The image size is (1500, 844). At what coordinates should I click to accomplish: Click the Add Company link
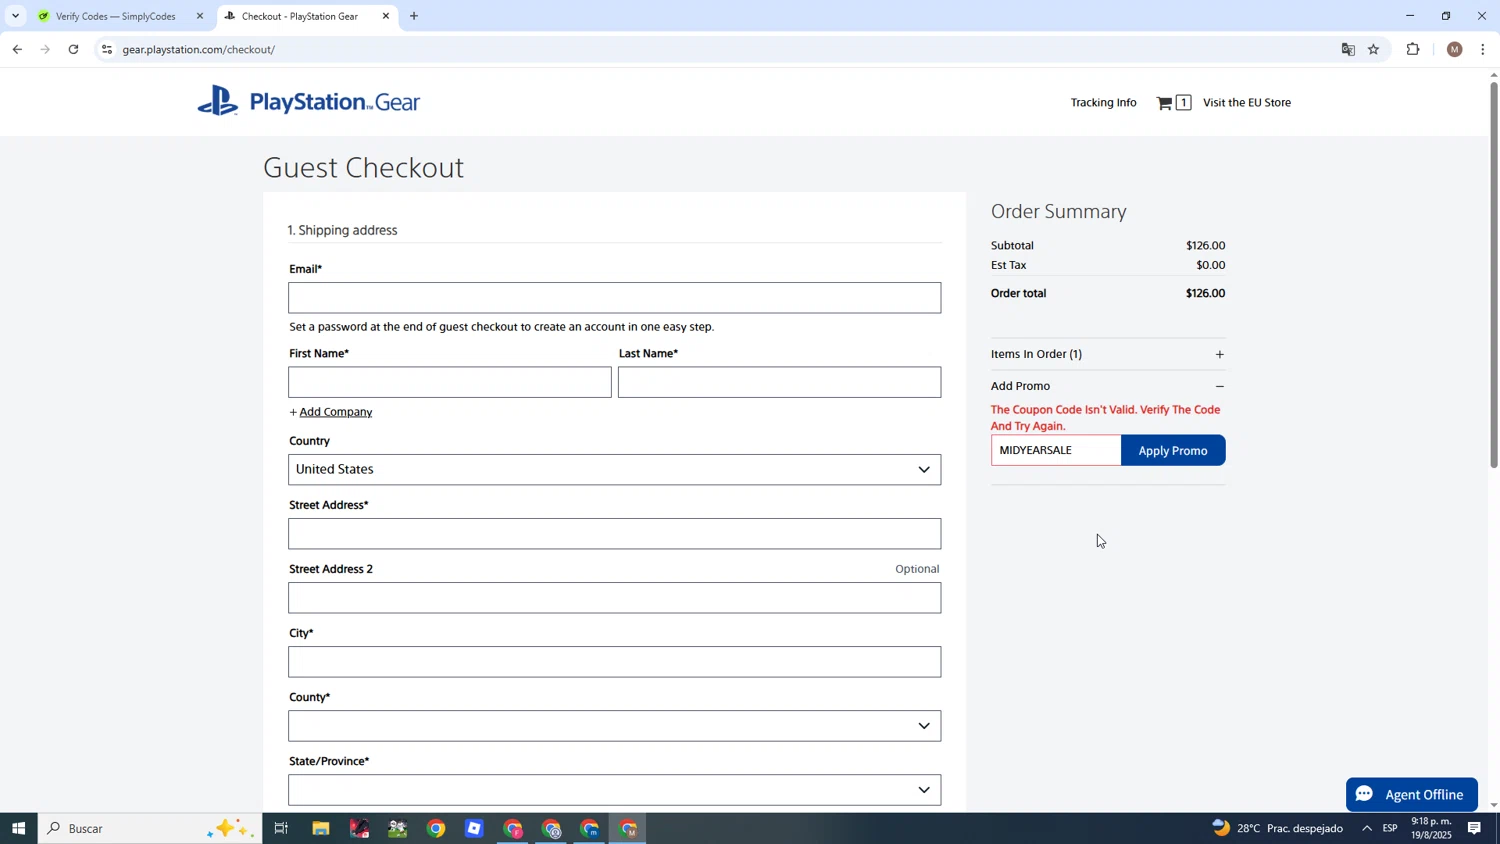(x=335, y=412)
